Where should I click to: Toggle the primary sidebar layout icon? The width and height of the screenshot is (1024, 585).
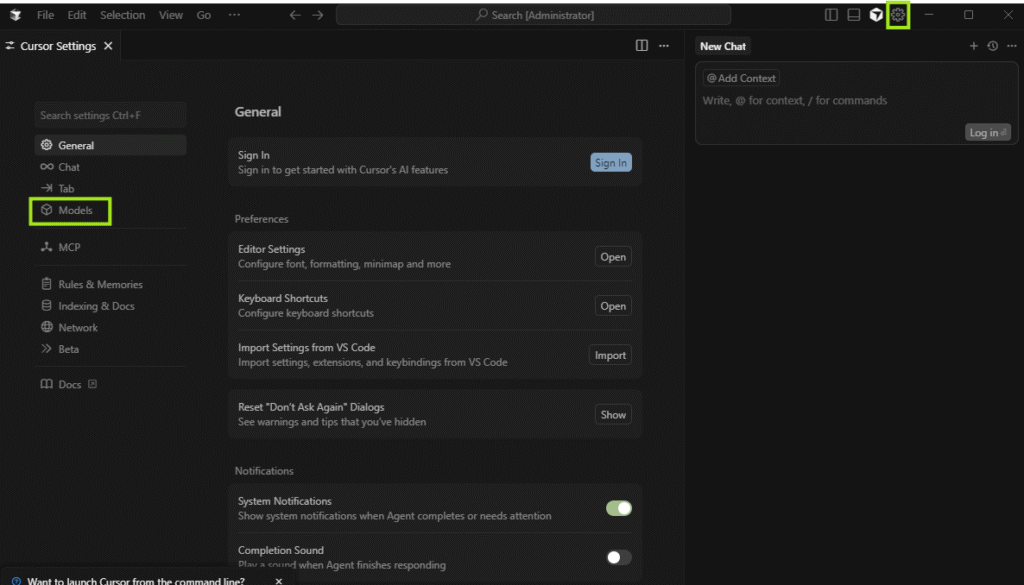(831, 15)
